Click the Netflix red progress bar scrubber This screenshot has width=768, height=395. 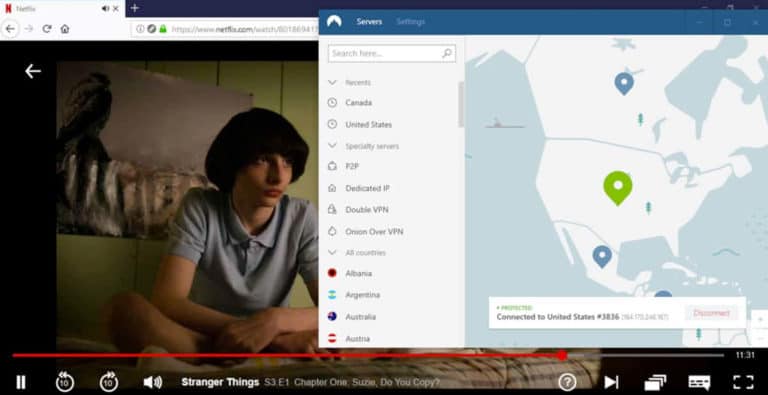(x=562, y=355)
